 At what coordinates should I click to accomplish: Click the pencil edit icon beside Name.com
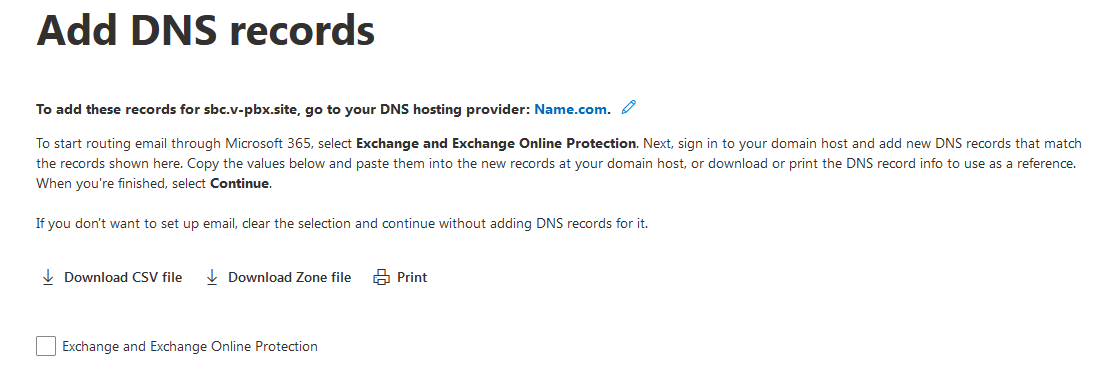[x=629, y=107]
